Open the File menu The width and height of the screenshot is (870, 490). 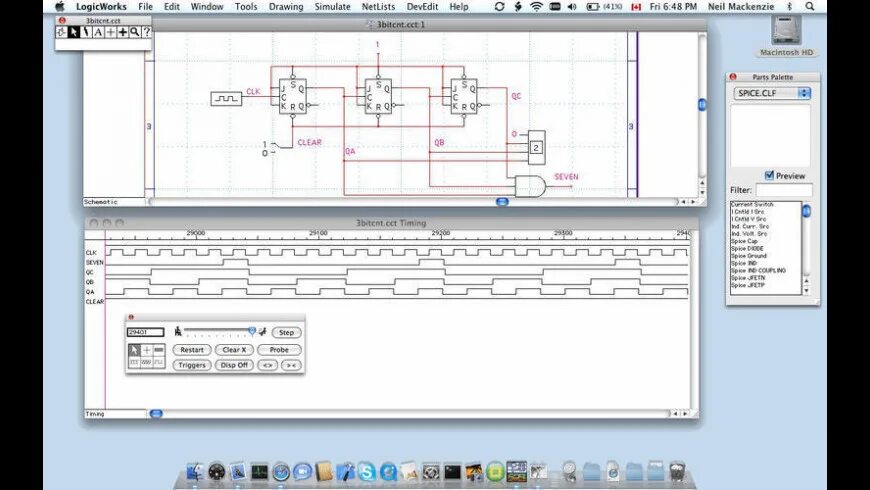pyautogui.click(x=145, y=7)
